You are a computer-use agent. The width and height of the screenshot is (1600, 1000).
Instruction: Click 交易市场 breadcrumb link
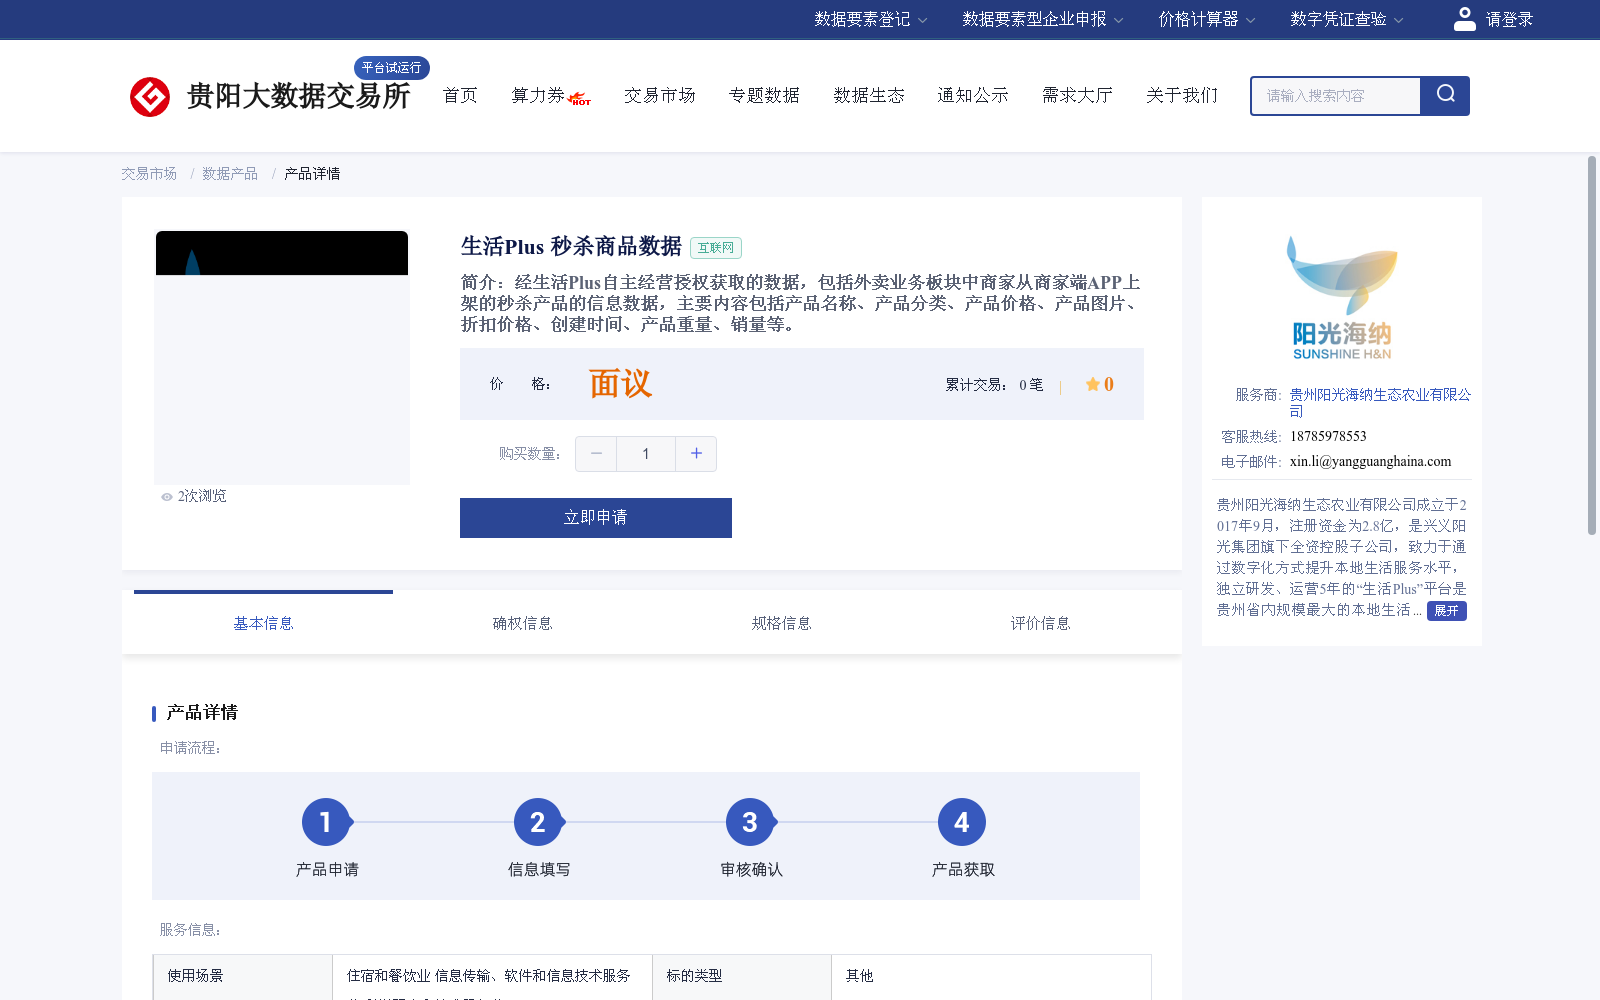pos(149,174)
